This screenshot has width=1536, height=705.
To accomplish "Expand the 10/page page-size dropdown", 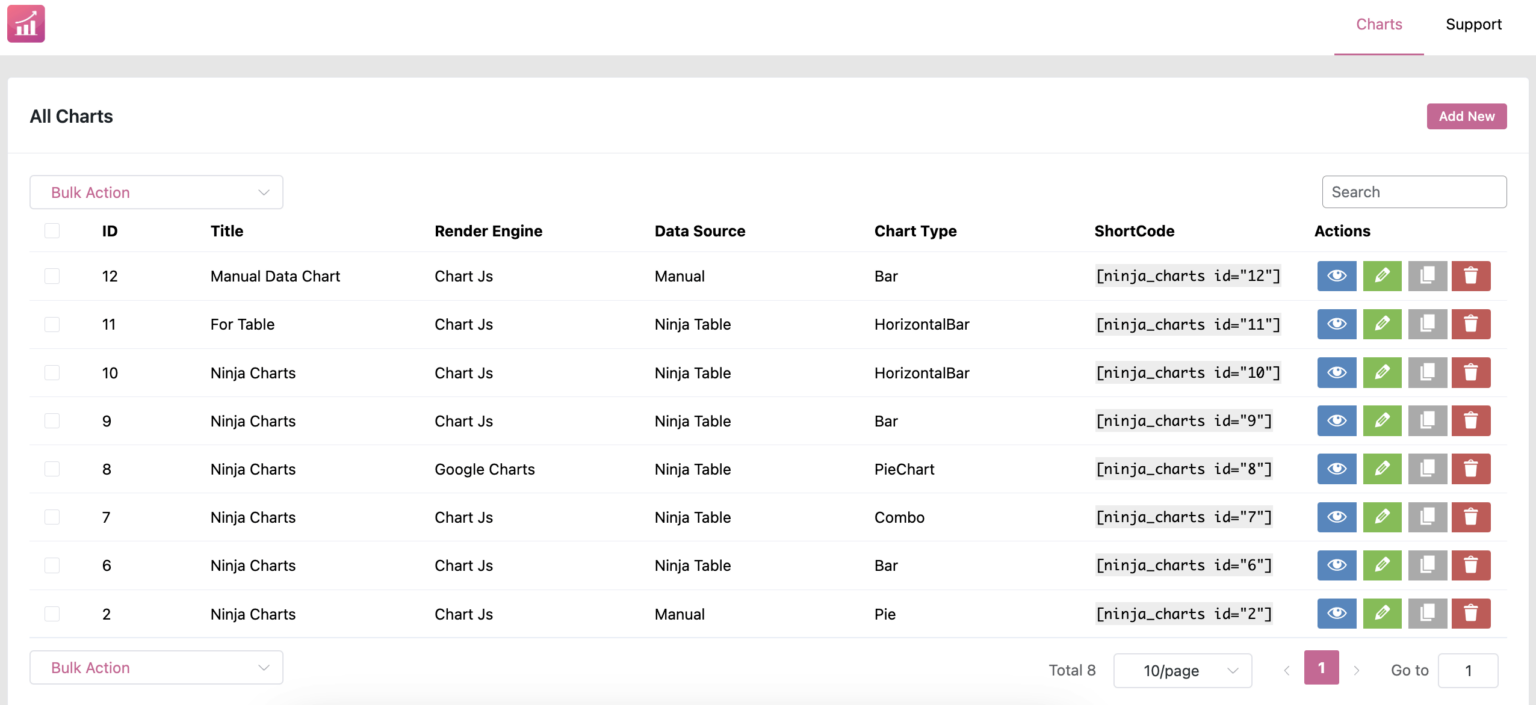I will tap(1182, 670).
